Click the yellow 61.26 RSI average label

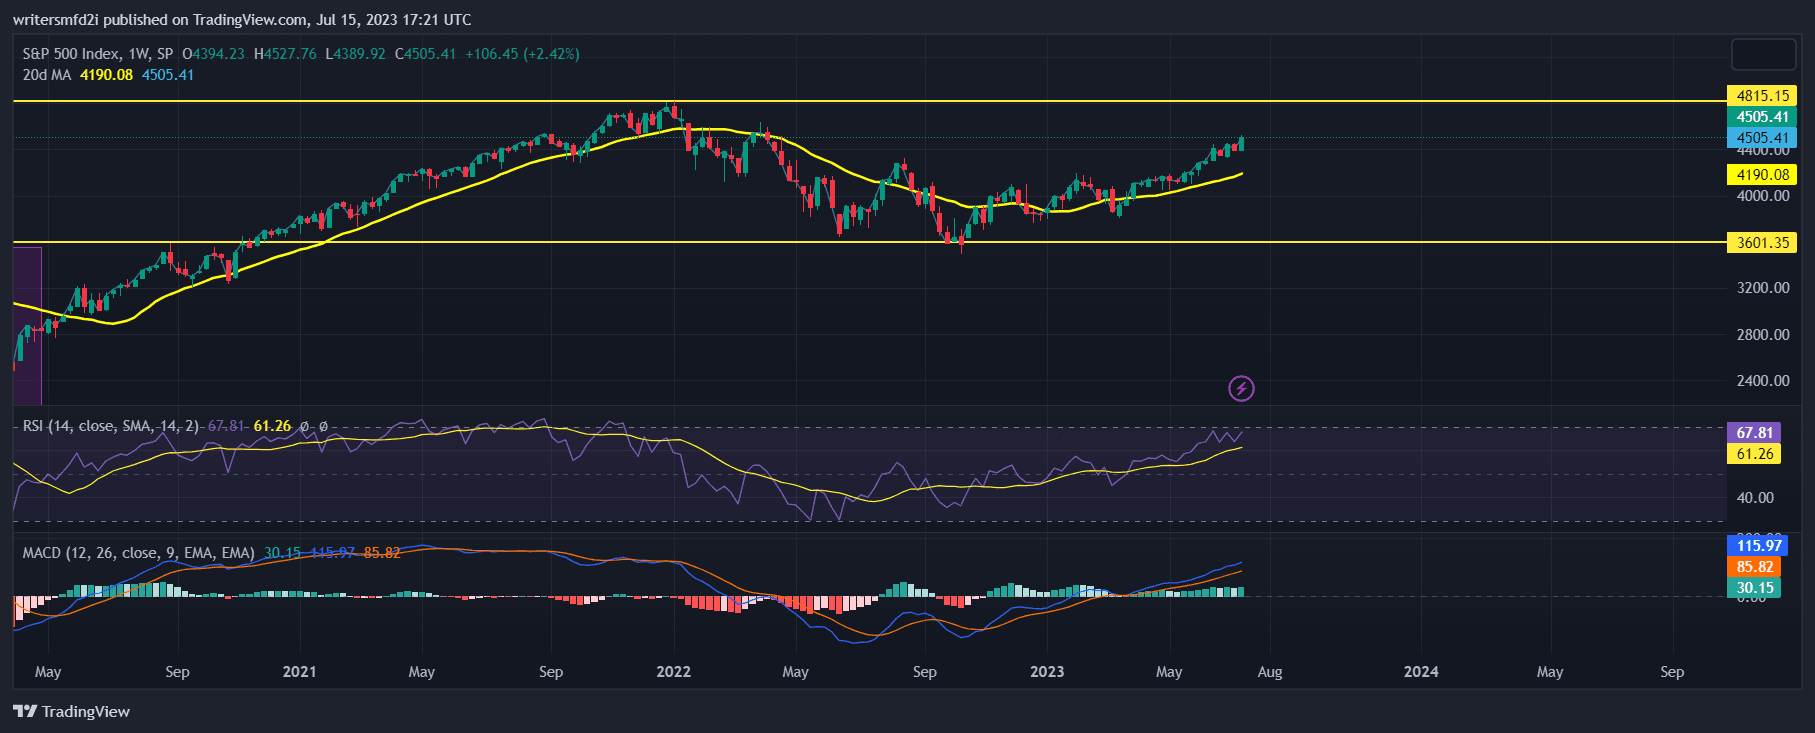(1754, 454)
